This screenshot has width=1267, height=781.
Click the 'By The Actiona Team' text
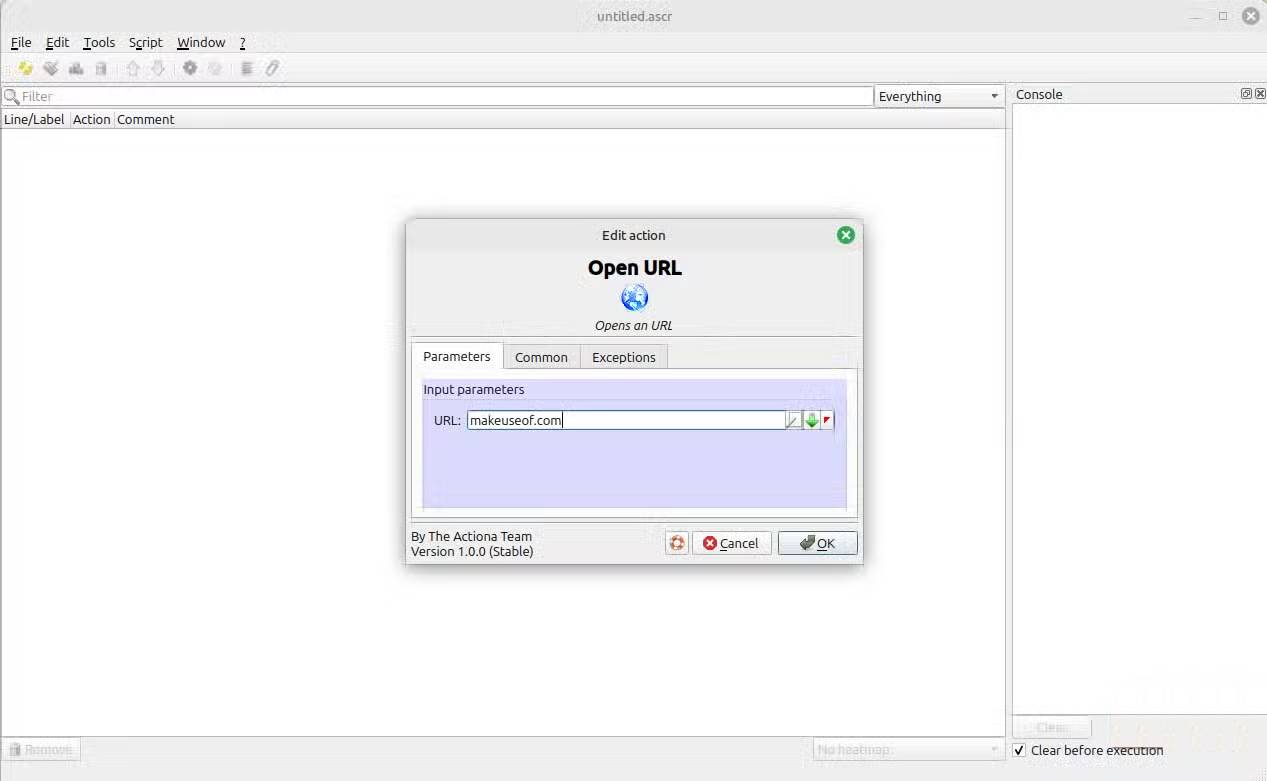pyautogui.click(x=472, y=536)
